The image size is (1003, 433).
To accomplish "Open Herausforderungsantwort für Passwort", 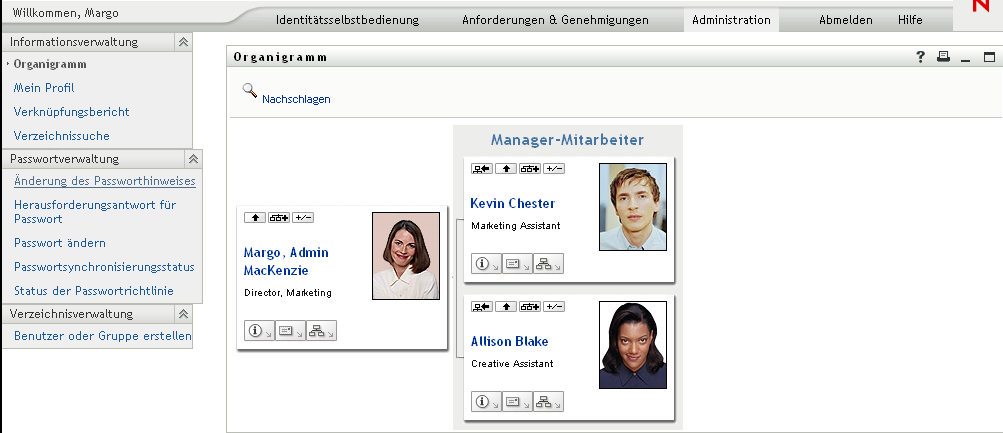I will [95, 212].
